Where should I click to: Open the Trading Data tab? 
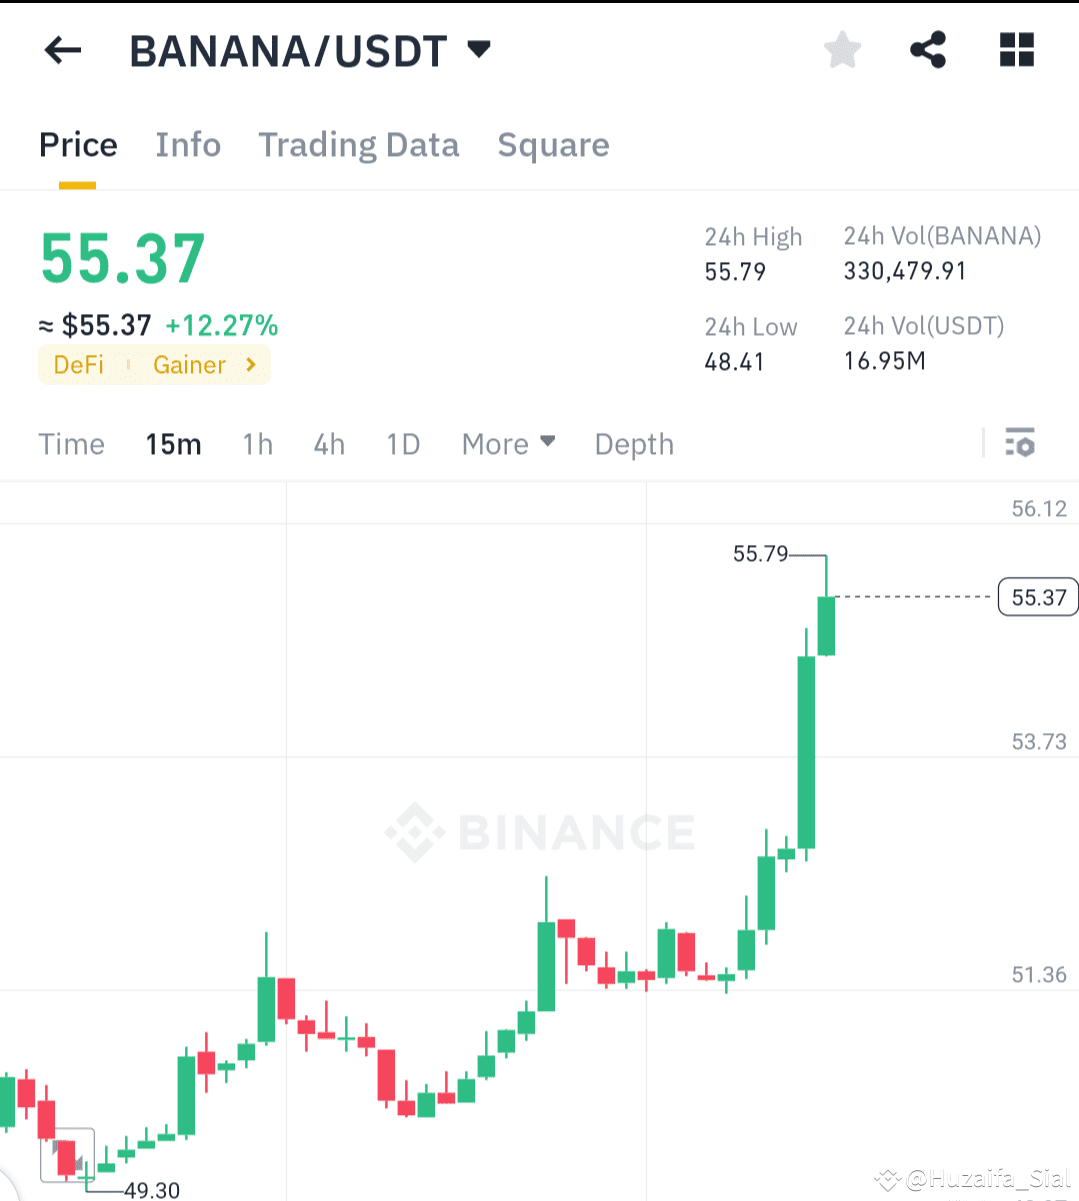[x=358, y=145]
